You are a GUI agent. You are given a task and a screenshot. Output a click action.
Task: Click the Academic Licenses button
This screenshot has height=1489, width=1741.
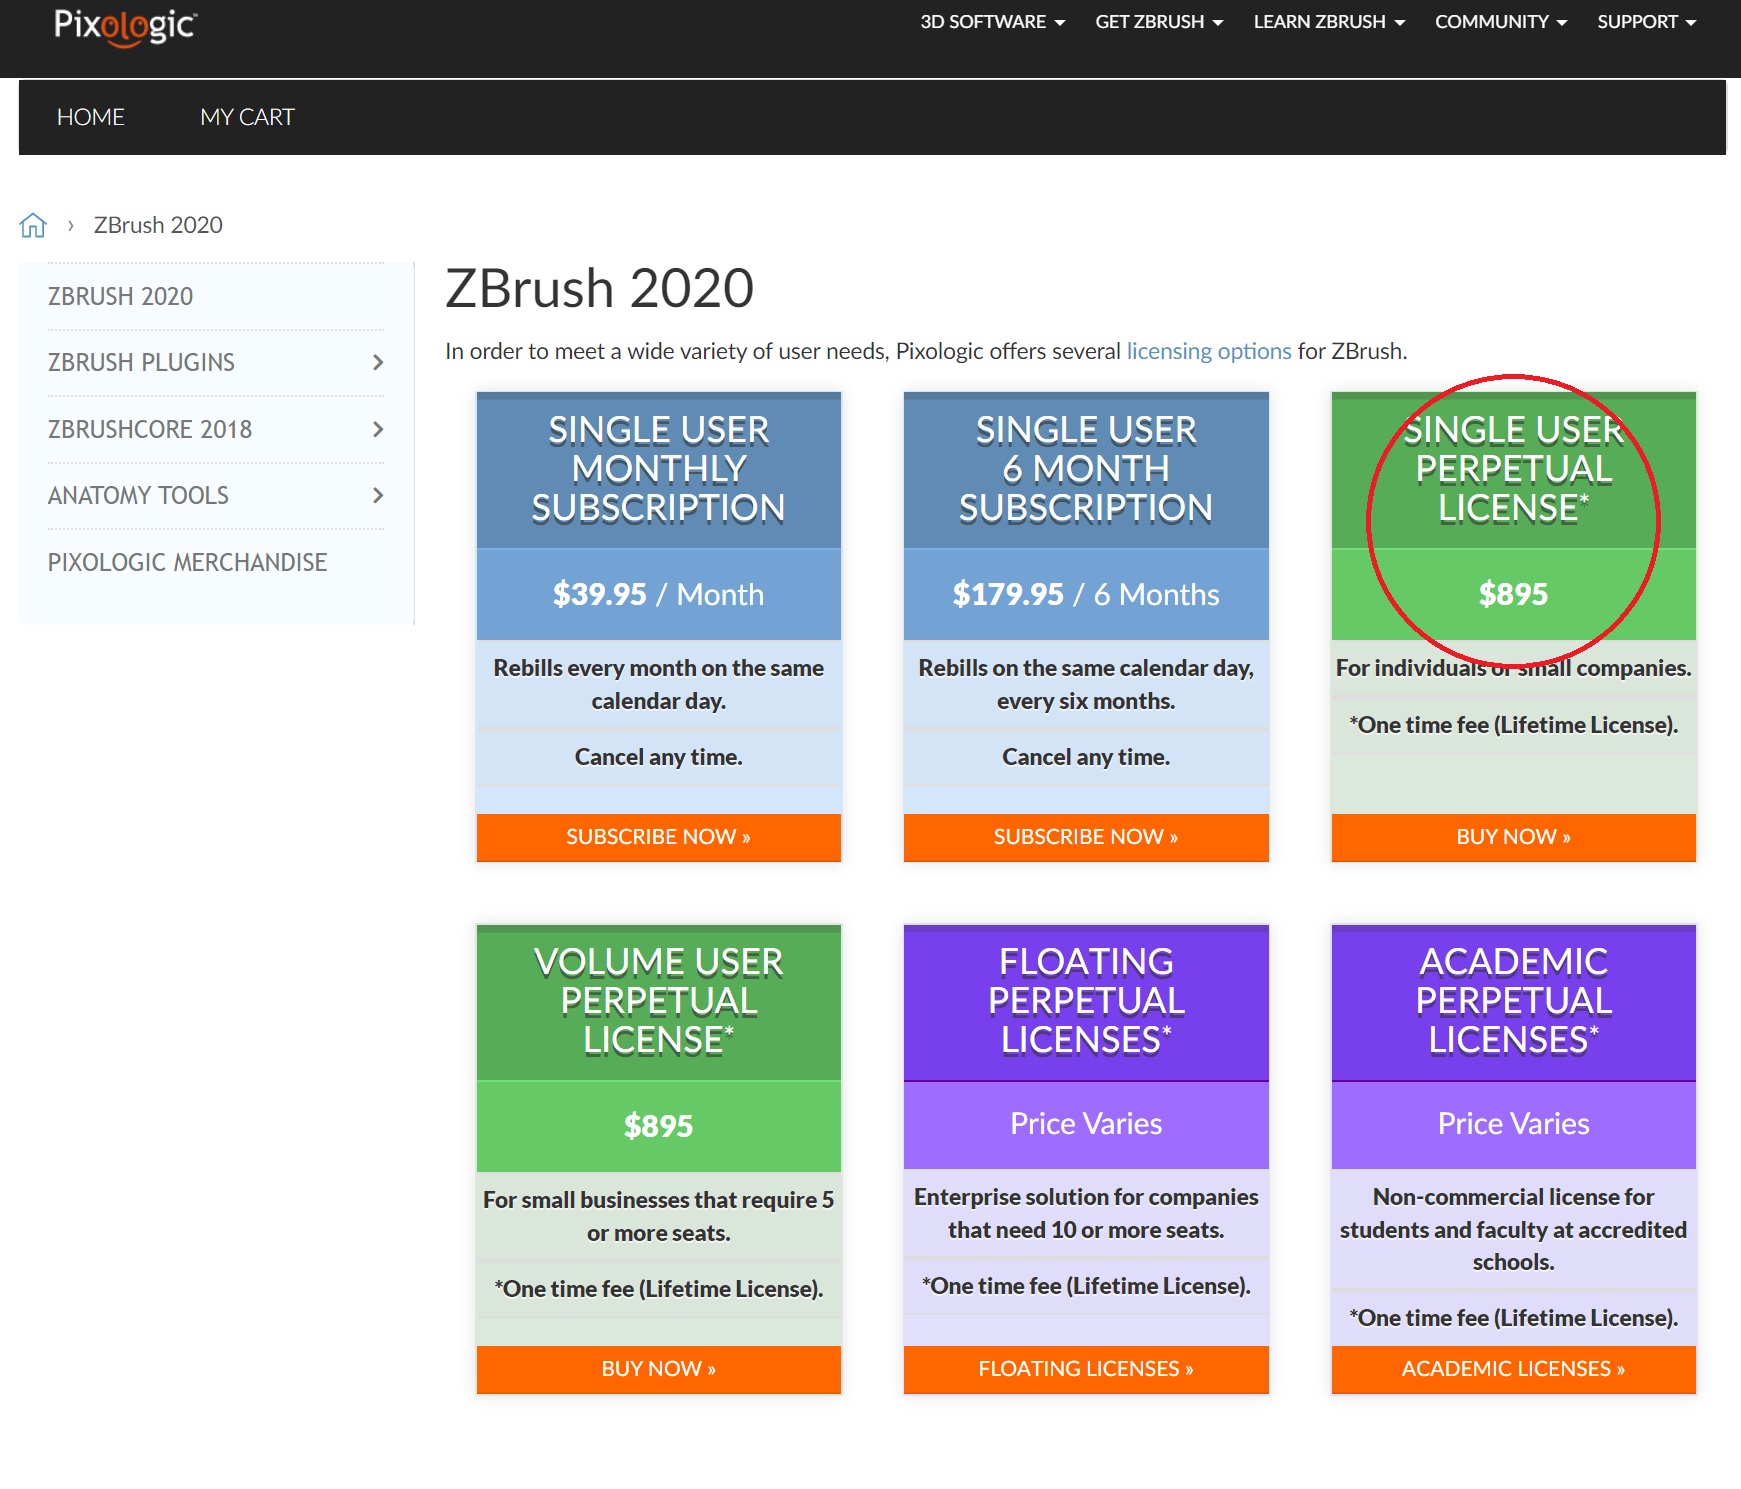[1514, 1369]
